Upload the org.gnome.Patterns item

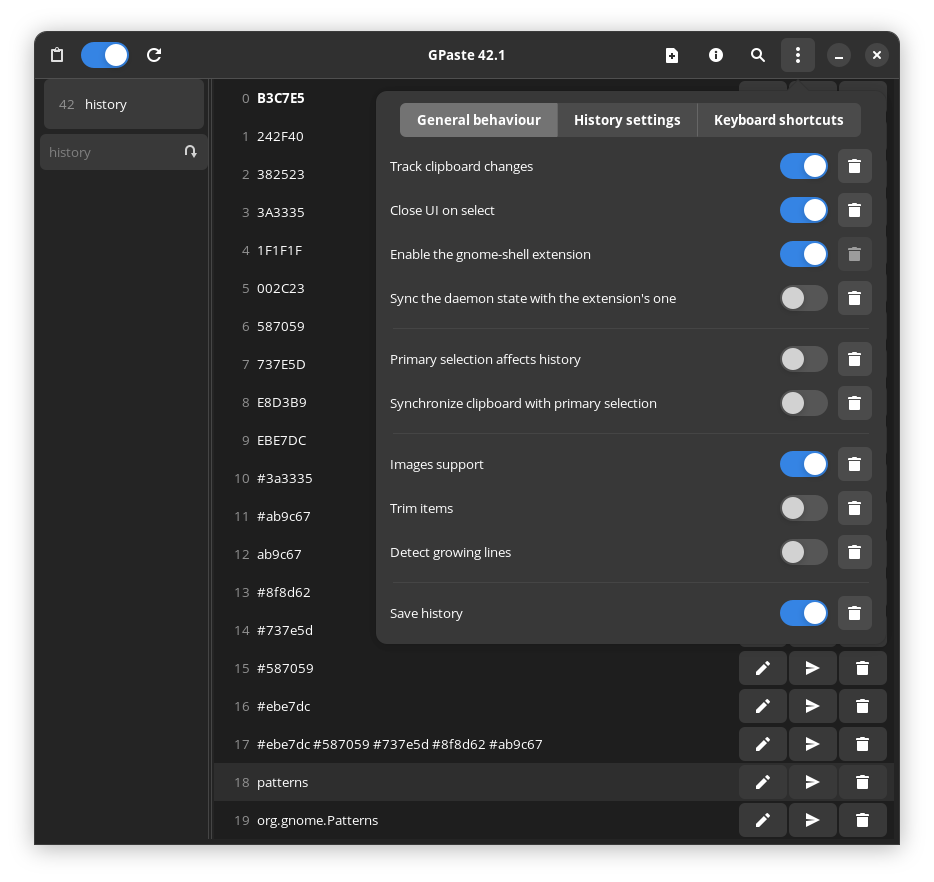812,821
